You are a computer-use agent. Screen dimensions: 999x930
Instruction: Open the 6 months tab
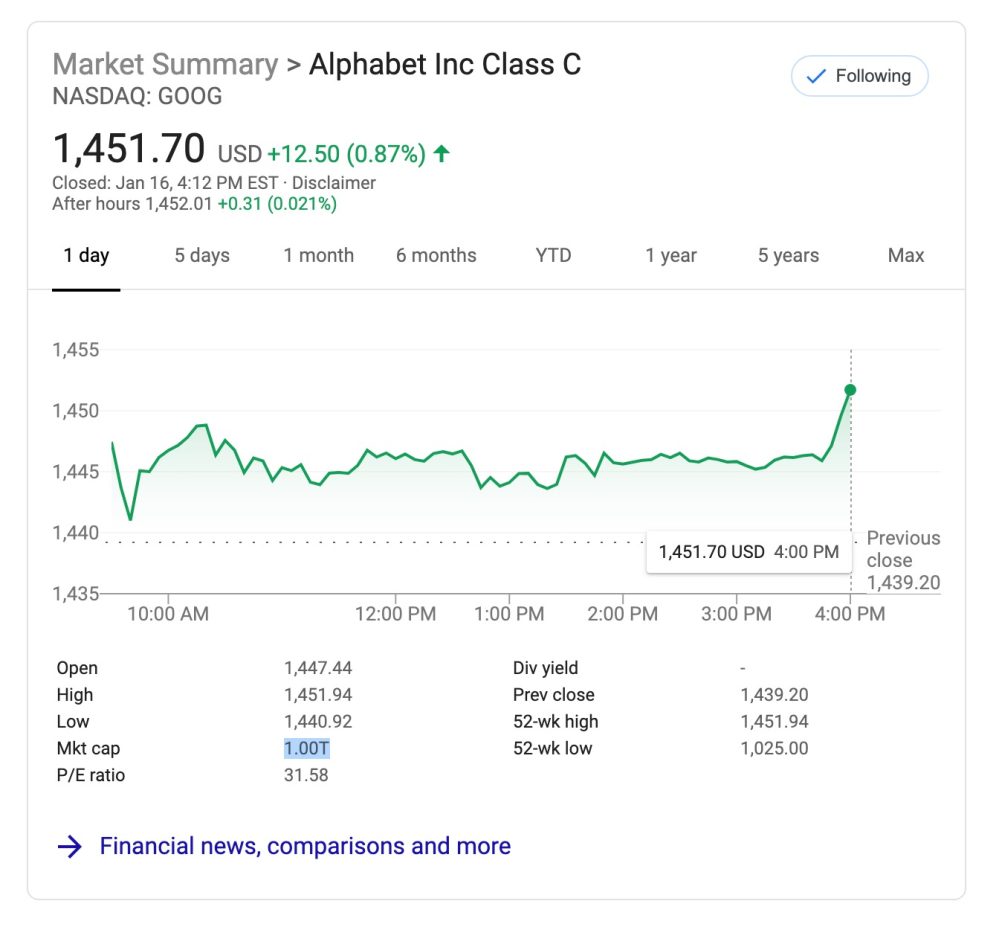click(436, 256)
